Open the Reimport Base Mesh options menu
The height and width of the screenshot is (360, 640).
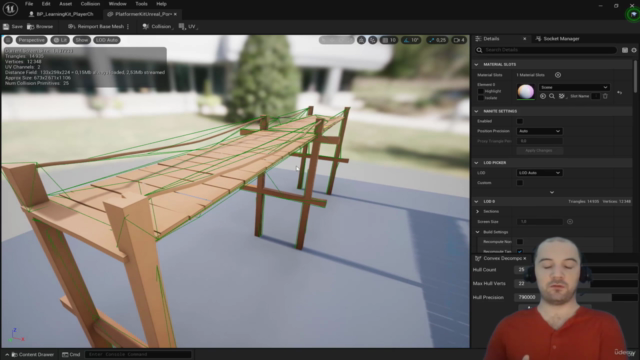(128, 27)
